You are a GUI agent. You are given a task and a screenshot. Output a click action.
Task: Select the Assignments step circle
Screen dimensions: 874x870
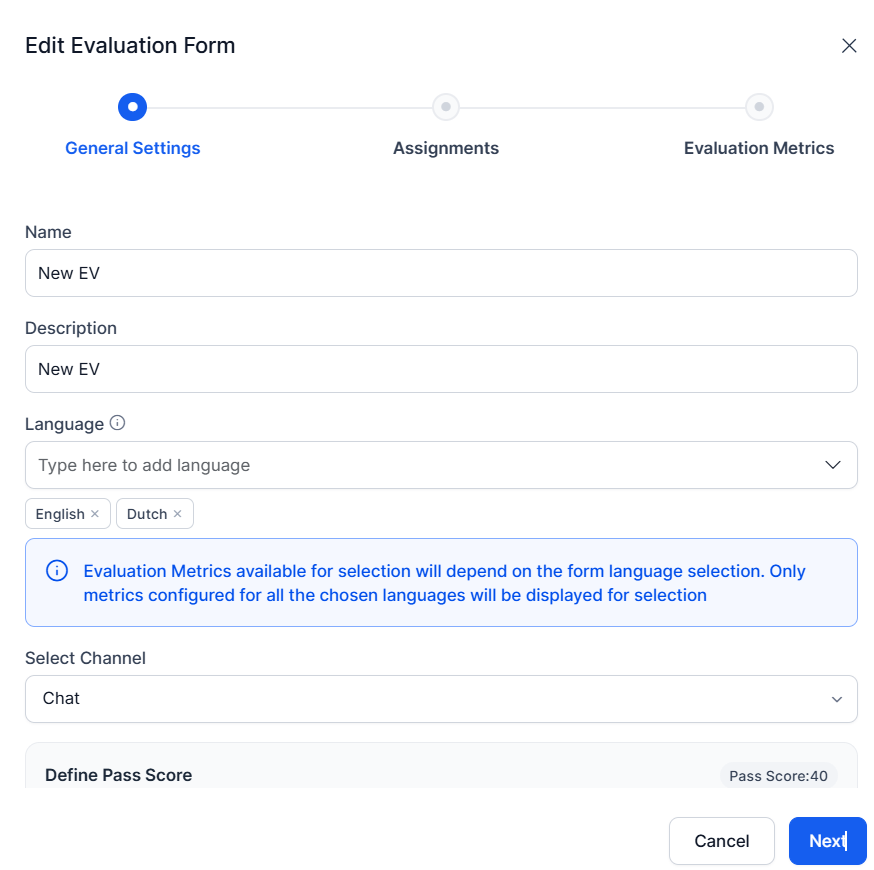445,106
